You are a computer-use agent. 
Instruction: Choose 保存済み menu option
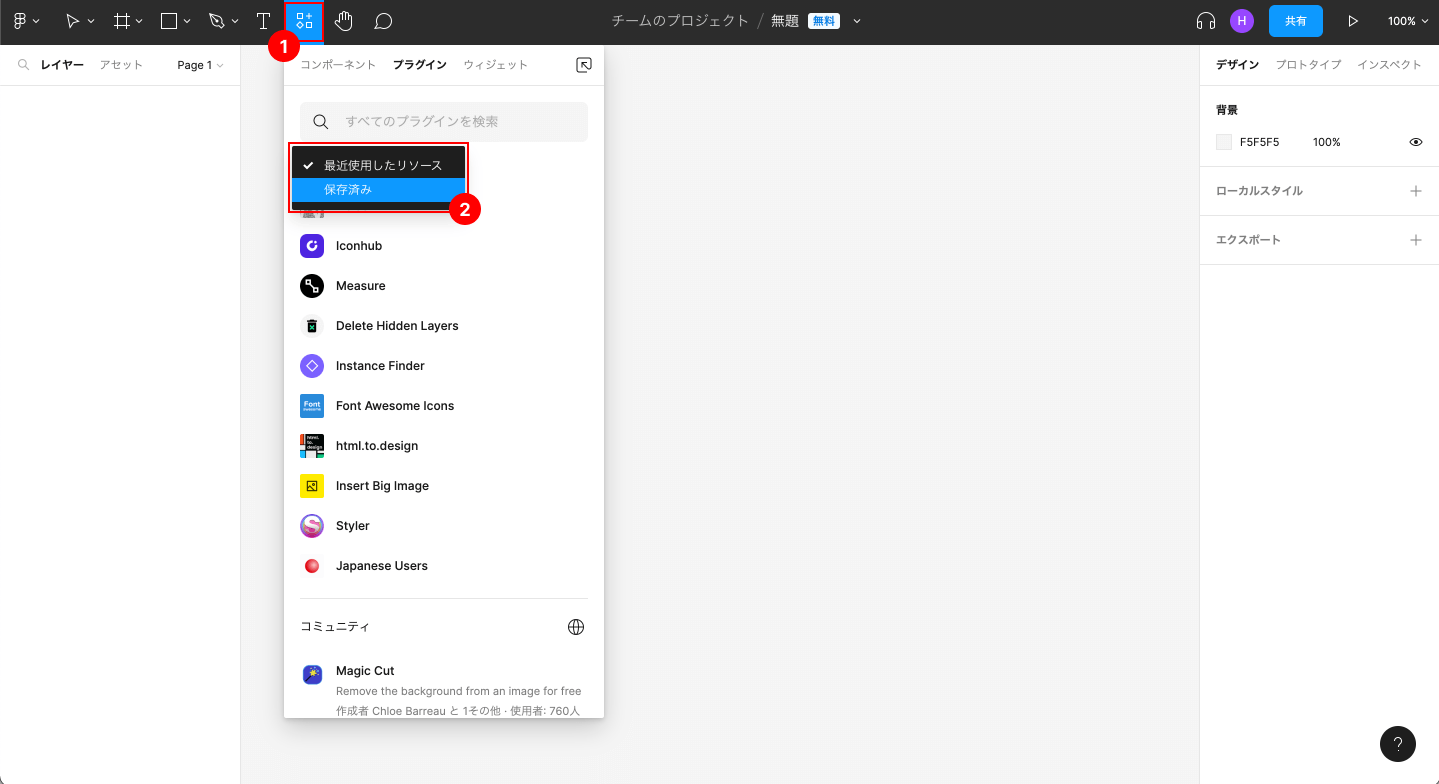tap(379, 190)
